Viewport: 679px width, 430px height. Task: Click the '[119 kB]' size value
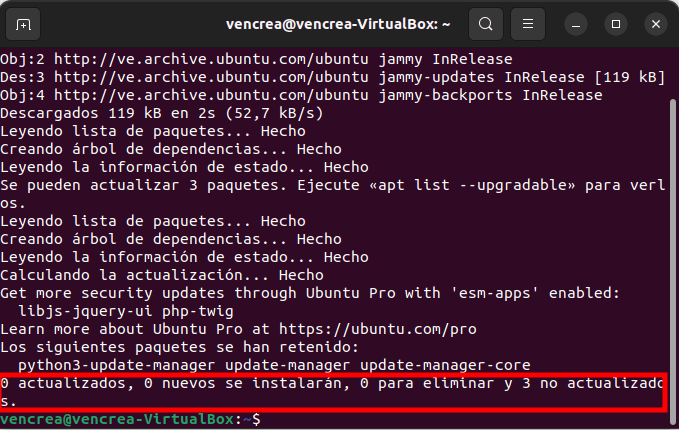(629, 77)
